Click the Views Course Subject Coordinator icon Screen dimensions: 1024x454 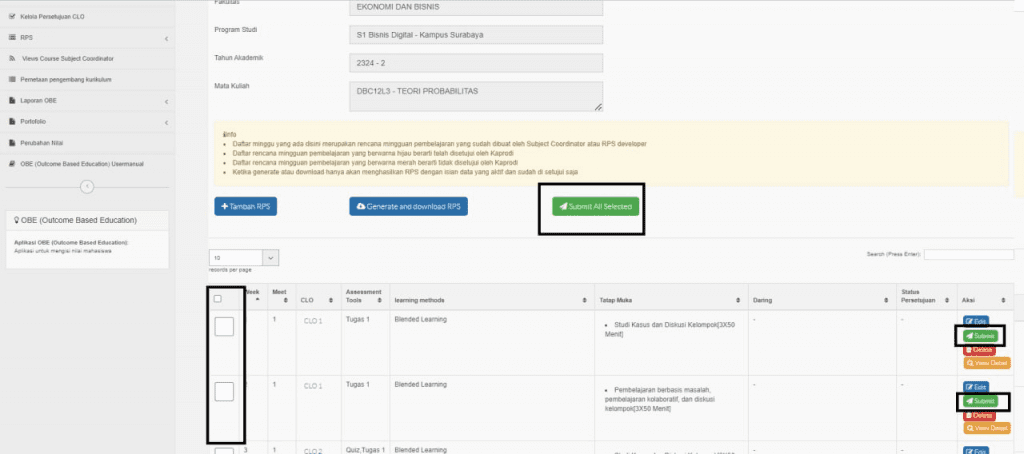(13, 59)
